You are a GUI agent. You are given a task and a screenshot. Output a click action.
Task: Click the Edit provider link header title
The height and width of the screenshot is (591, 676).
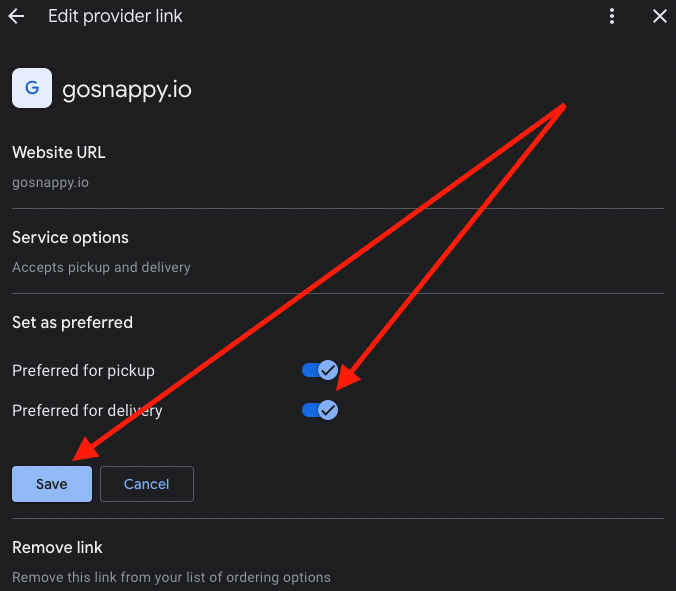(x=115, y=17)
